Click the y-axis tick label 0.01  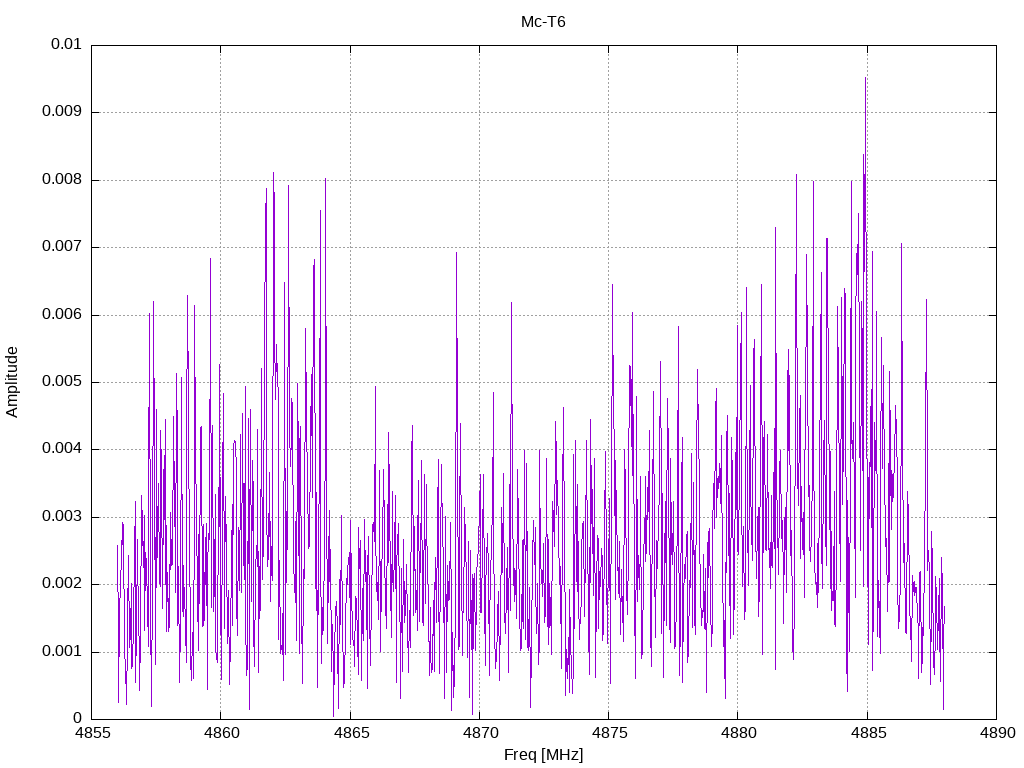coord(67,44)
